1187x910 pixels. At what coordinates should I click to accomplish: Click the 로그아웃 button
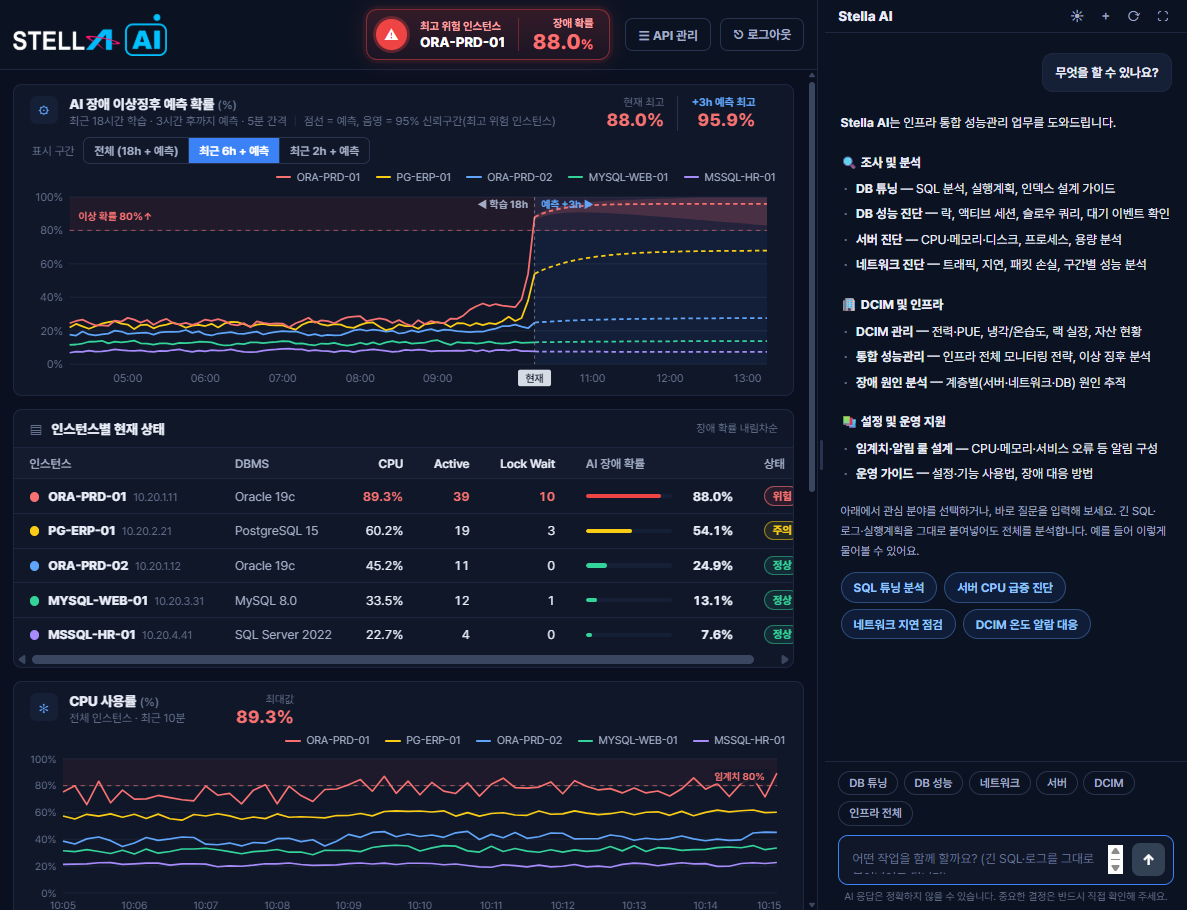tap(762, 35)
